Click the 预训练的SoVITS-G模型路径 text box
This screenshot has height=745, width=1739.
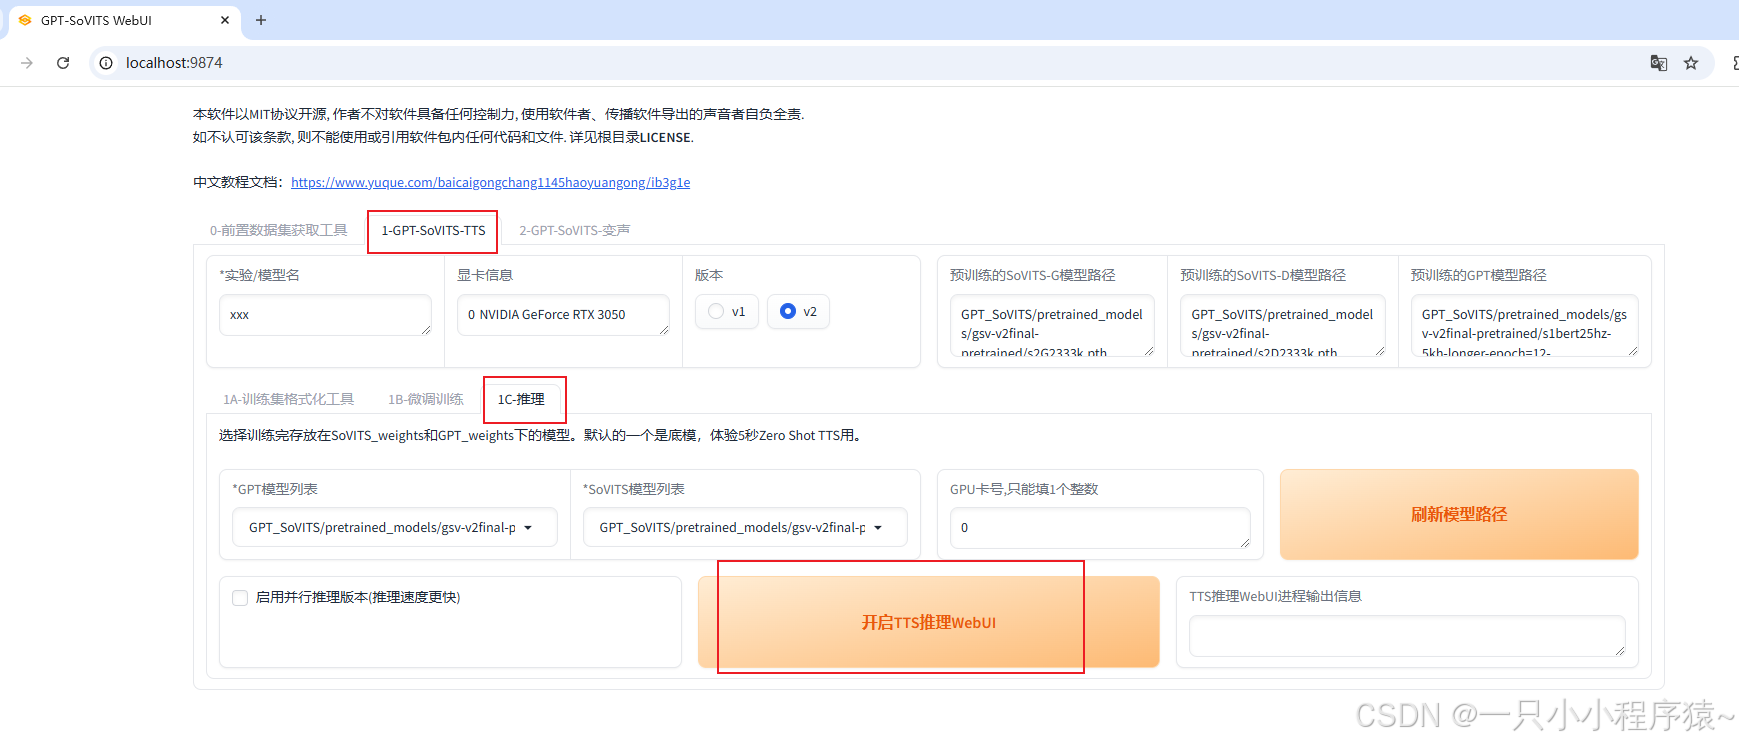tap(1052, 325)
